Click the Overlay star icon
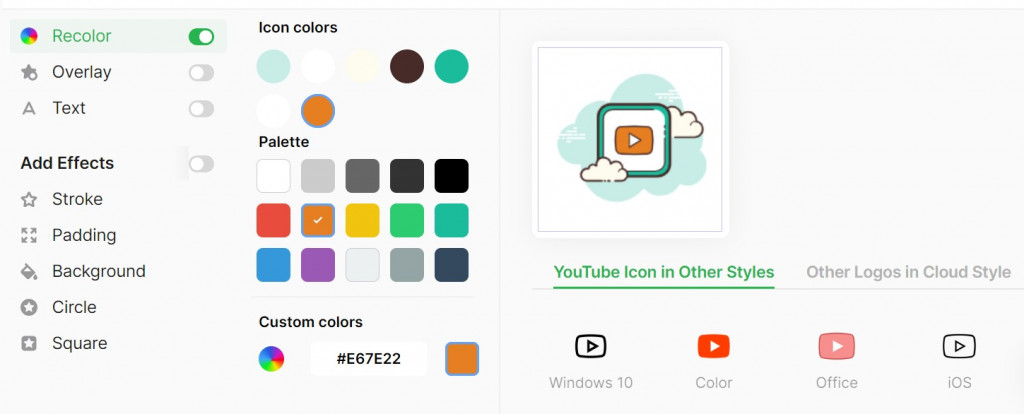 pyautogui.click(x=29, y=72)
